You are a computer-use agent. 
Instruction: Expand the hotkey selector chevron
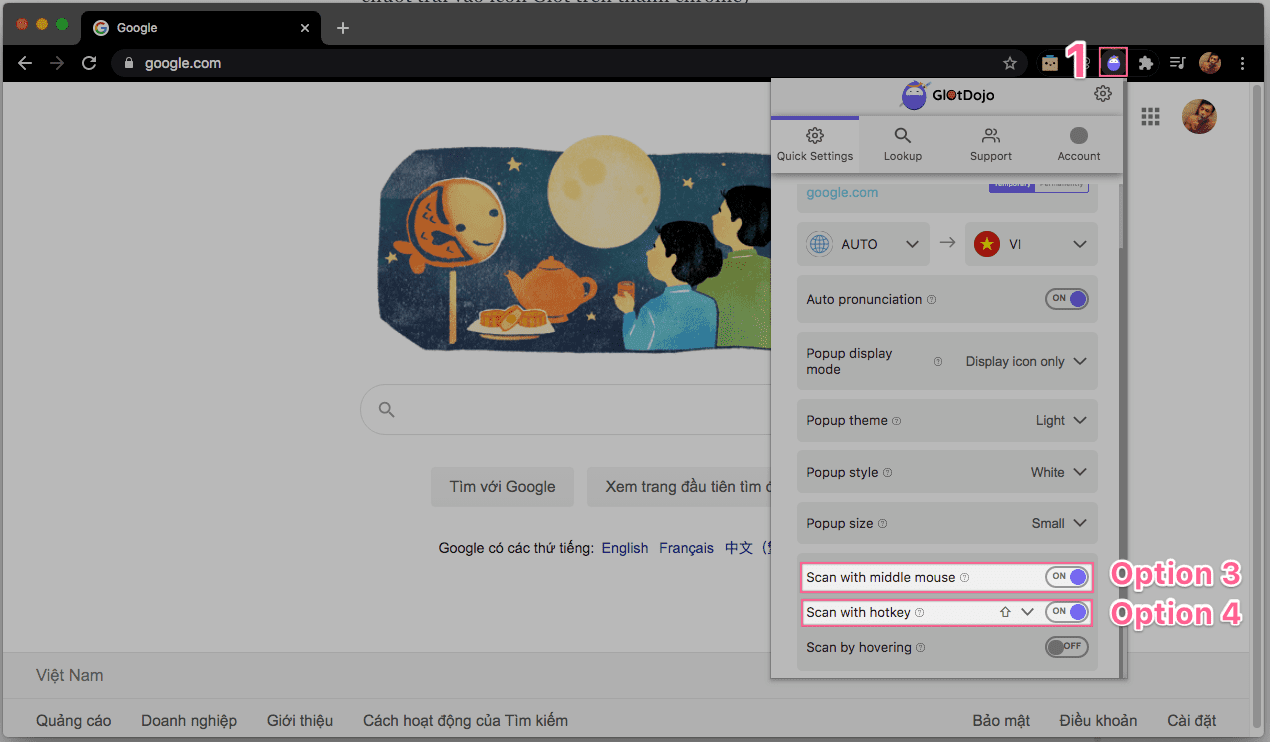tap(1027, 612)
